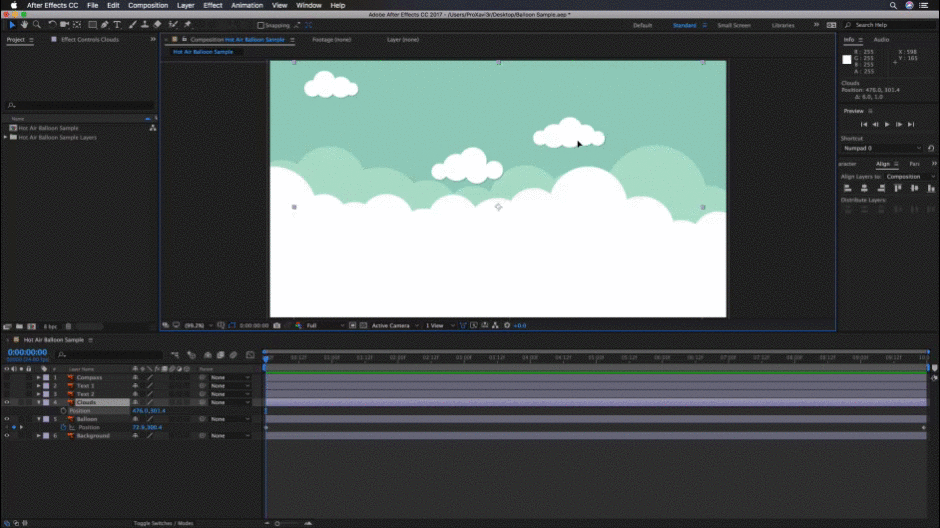Screen dimensions: 940x528
Task: Click Toggle Switches / Modes button
Action: point(163,523)
